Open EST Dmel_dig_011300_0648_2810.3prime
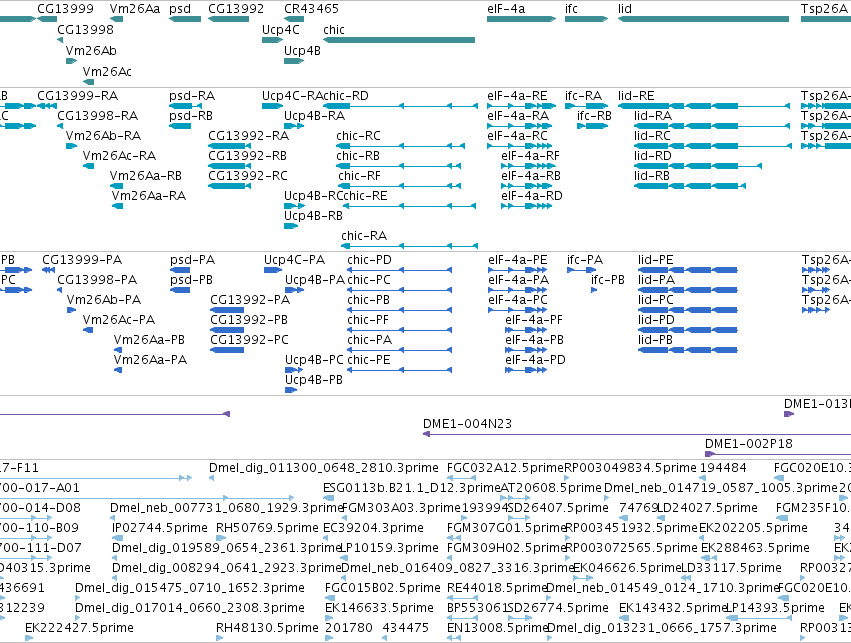Image resolution: width=851 pixels, height=643 pixels. (x=323, y=468)
